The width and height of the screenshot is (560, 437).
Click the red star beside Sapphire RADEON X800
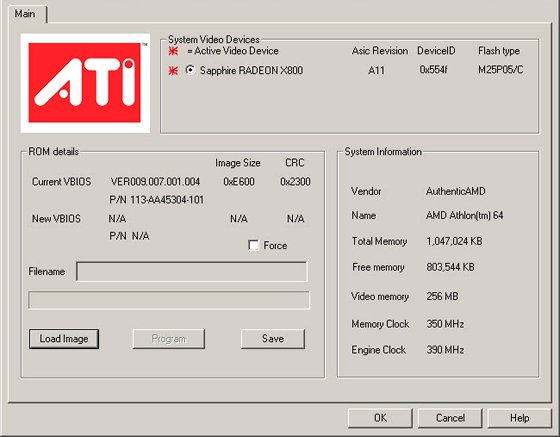point(173,71)
